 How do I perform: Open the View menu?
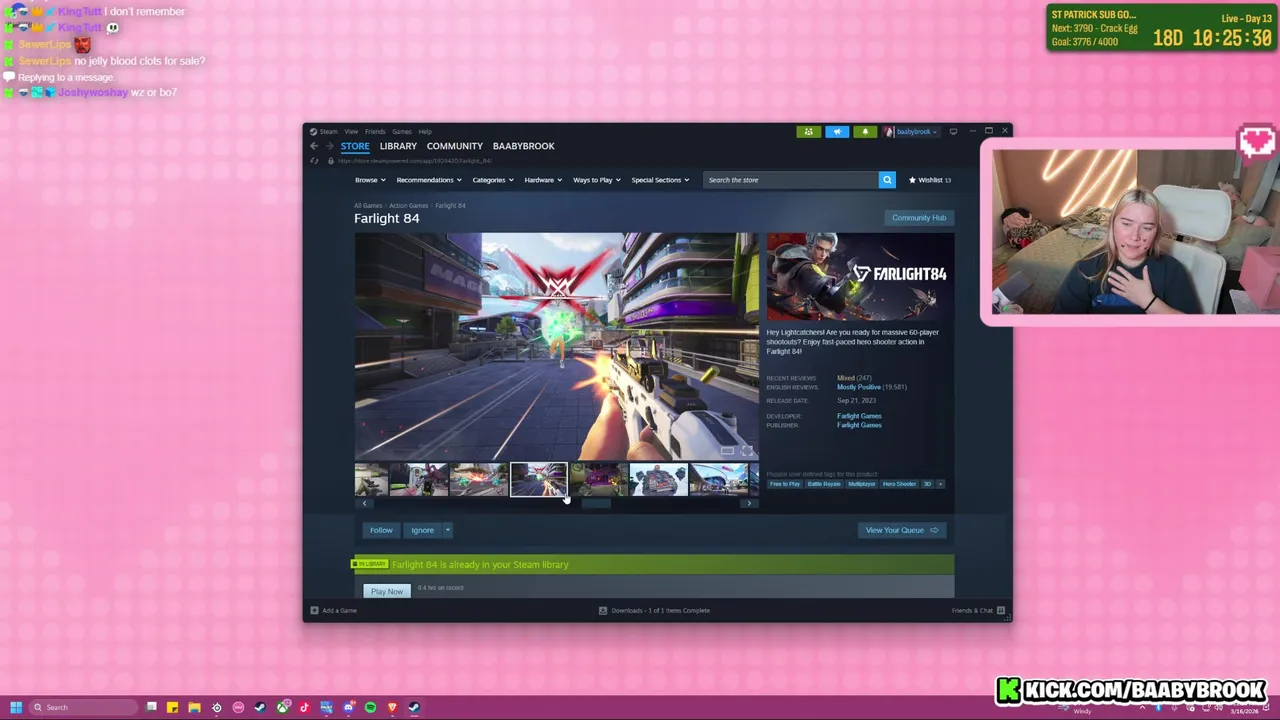pyautogui.click(x=351, y=131)
